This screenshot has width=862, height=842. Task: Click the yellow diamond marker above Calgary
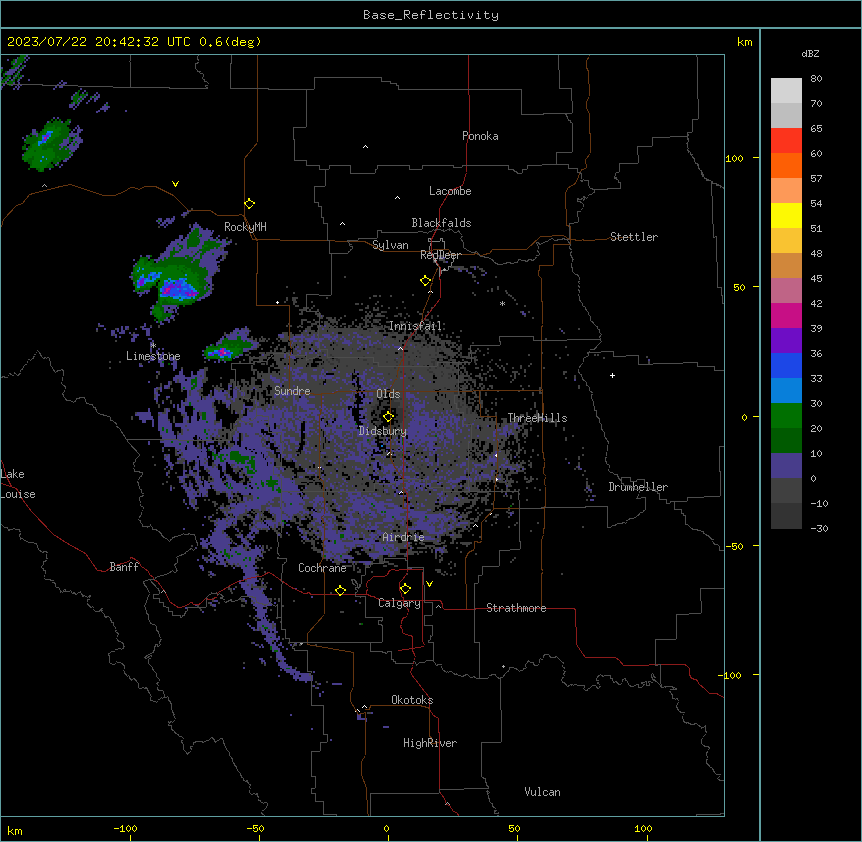click(x=406, y=589)
